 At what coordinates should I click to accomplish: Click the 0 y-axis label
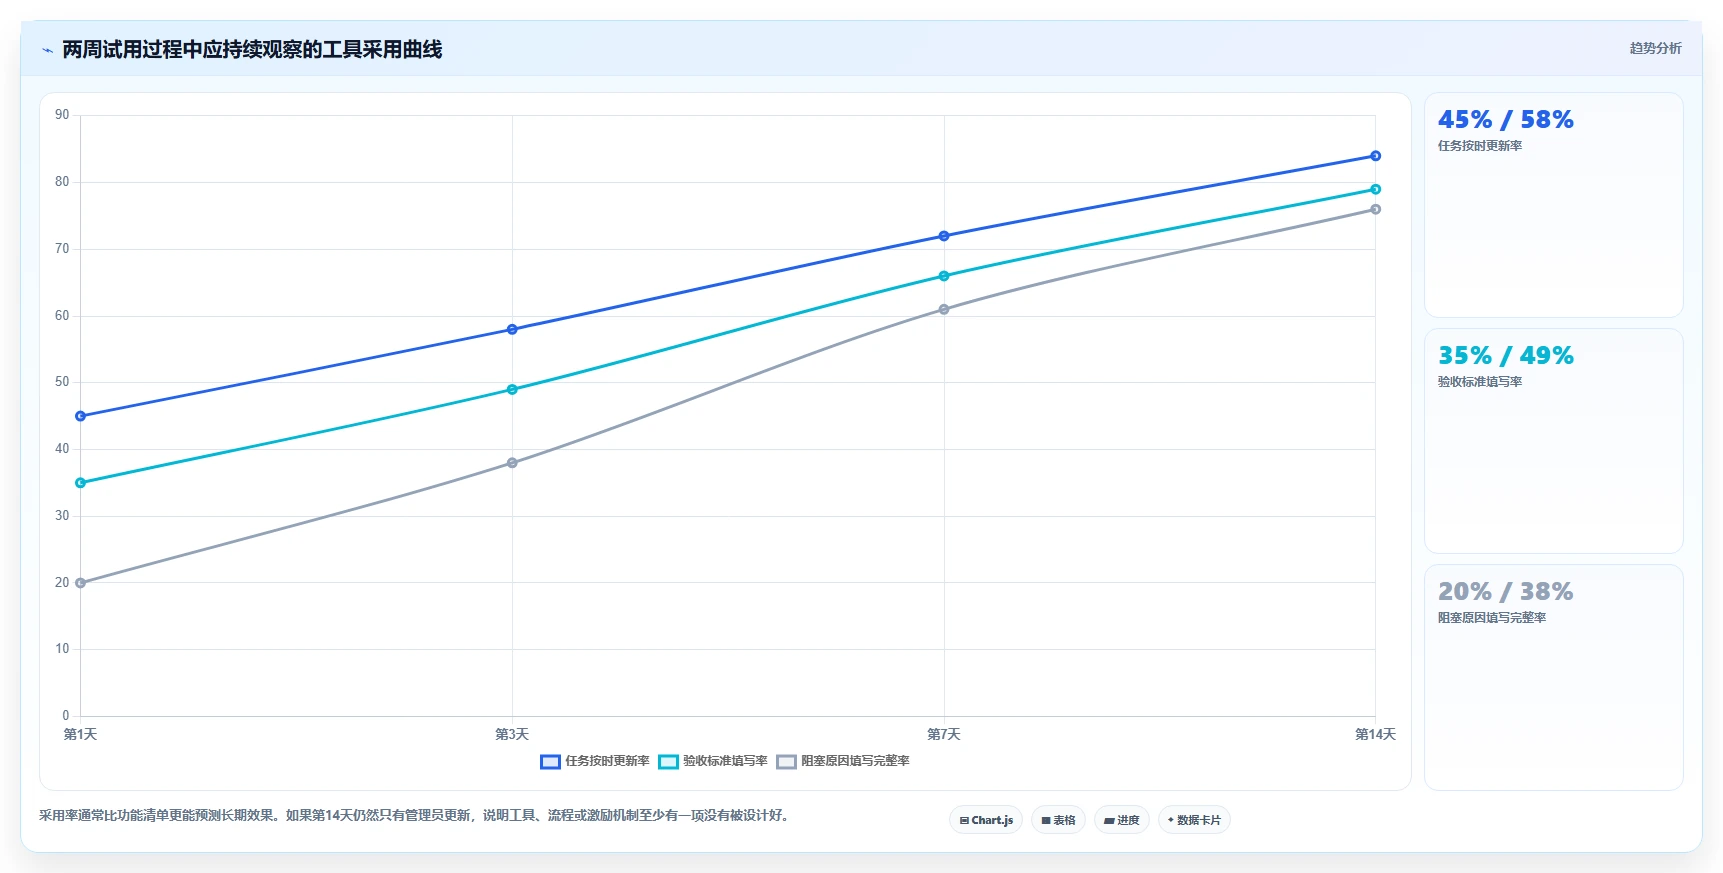coord(66,716)
